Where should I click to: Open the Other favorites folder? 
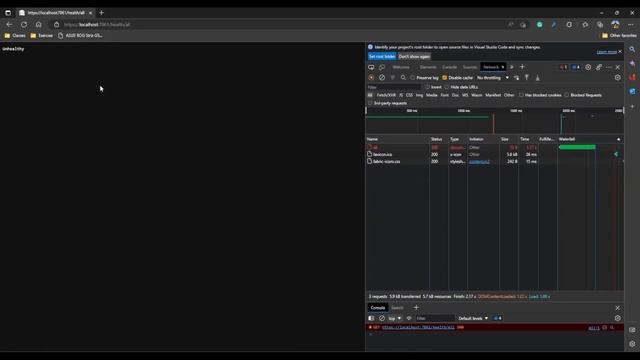(619, 36)
